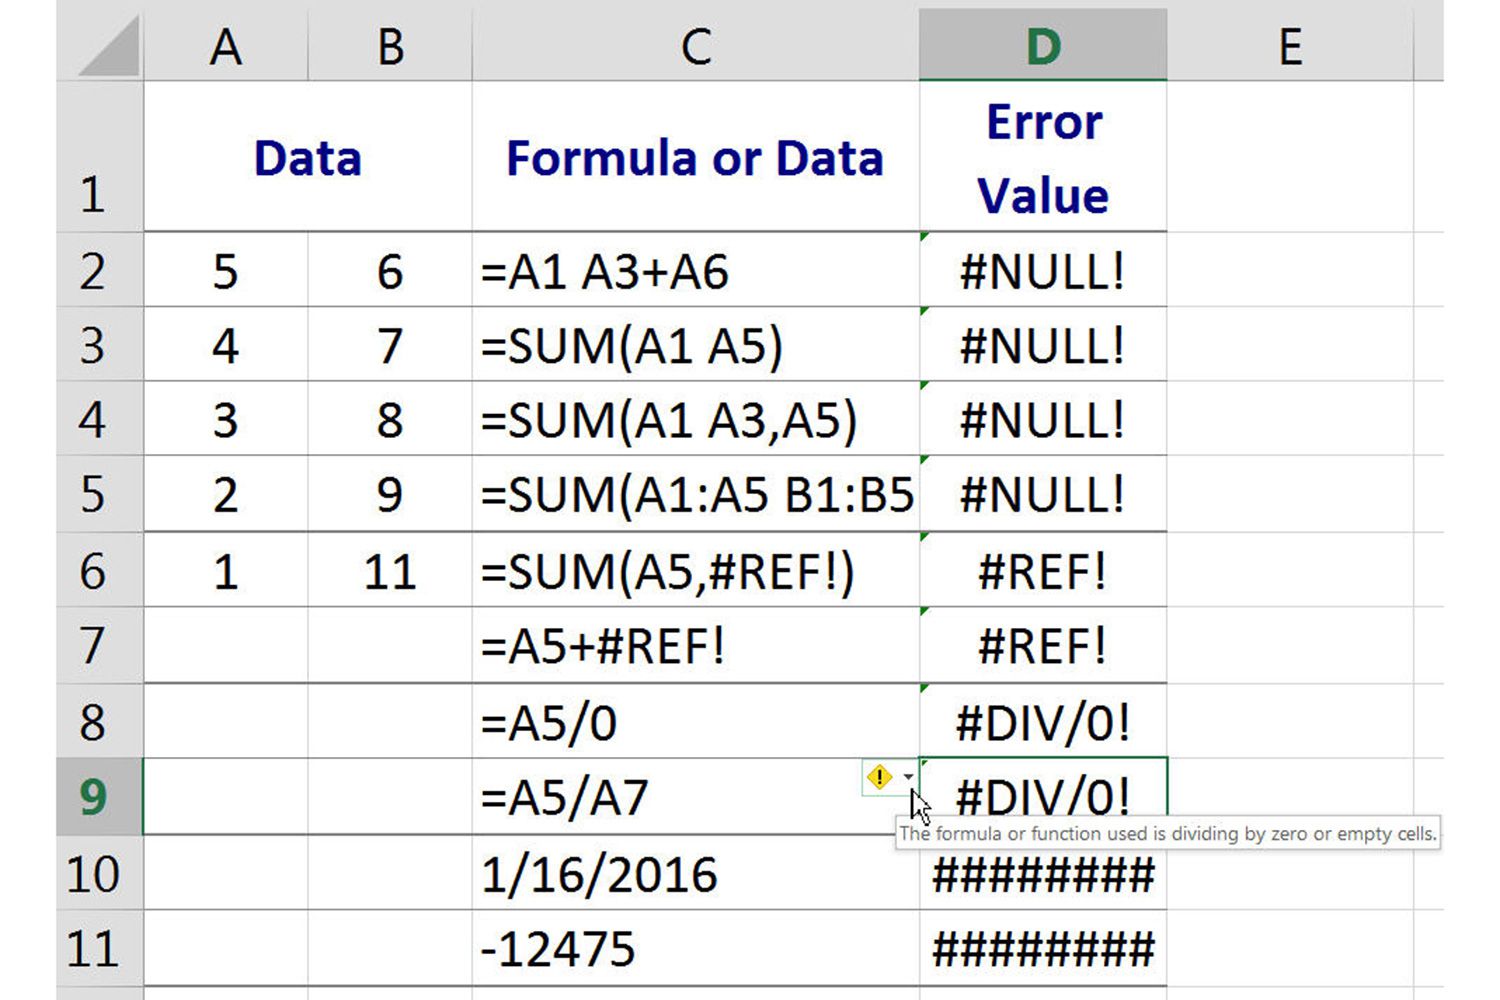Click the #DIV/0! value in row 8
The height and width of the screenshot is (1000, 1500).
coord(1043,721)
